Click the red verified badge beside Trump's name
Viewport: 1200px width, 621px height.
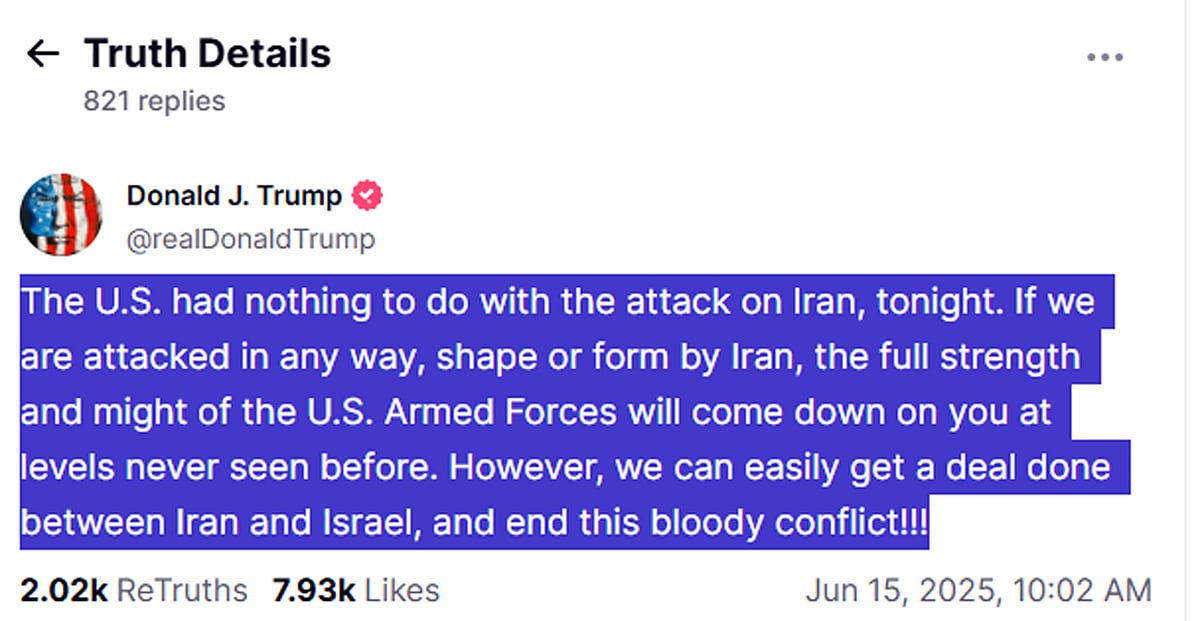367,196
